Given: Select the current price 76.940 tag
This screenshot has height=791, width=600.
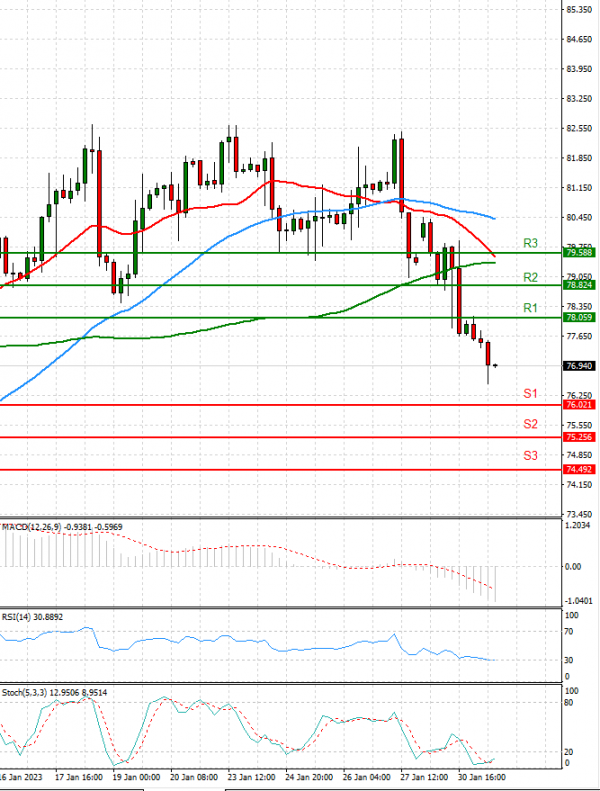Looking at the screenshot, I should 579,366.
